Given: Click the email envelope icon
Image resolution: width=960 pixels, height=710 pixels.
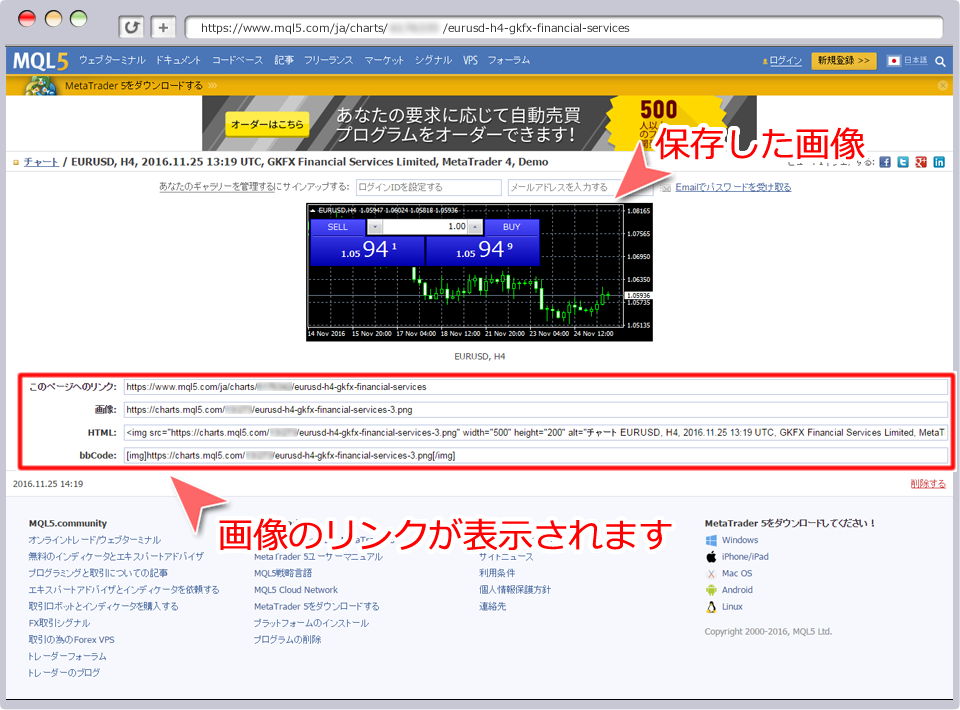Looking at the screenshot, I should [x=665, y=188].
